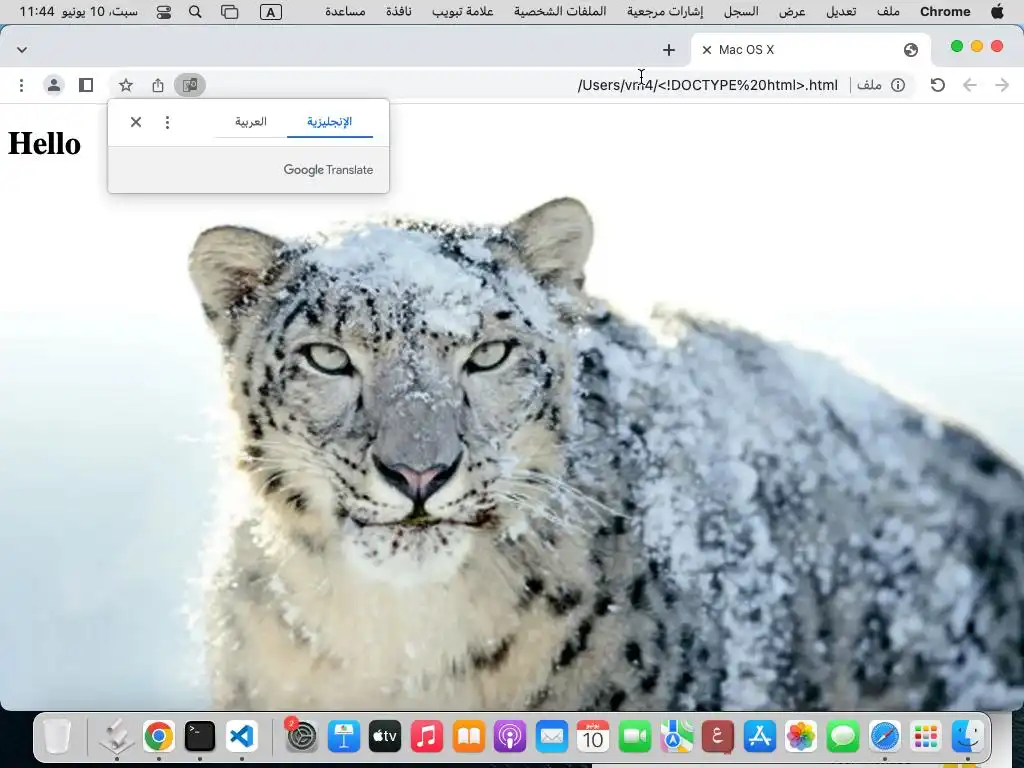
Task: Close the Mac OS X tab
Action: coord(707,50)
